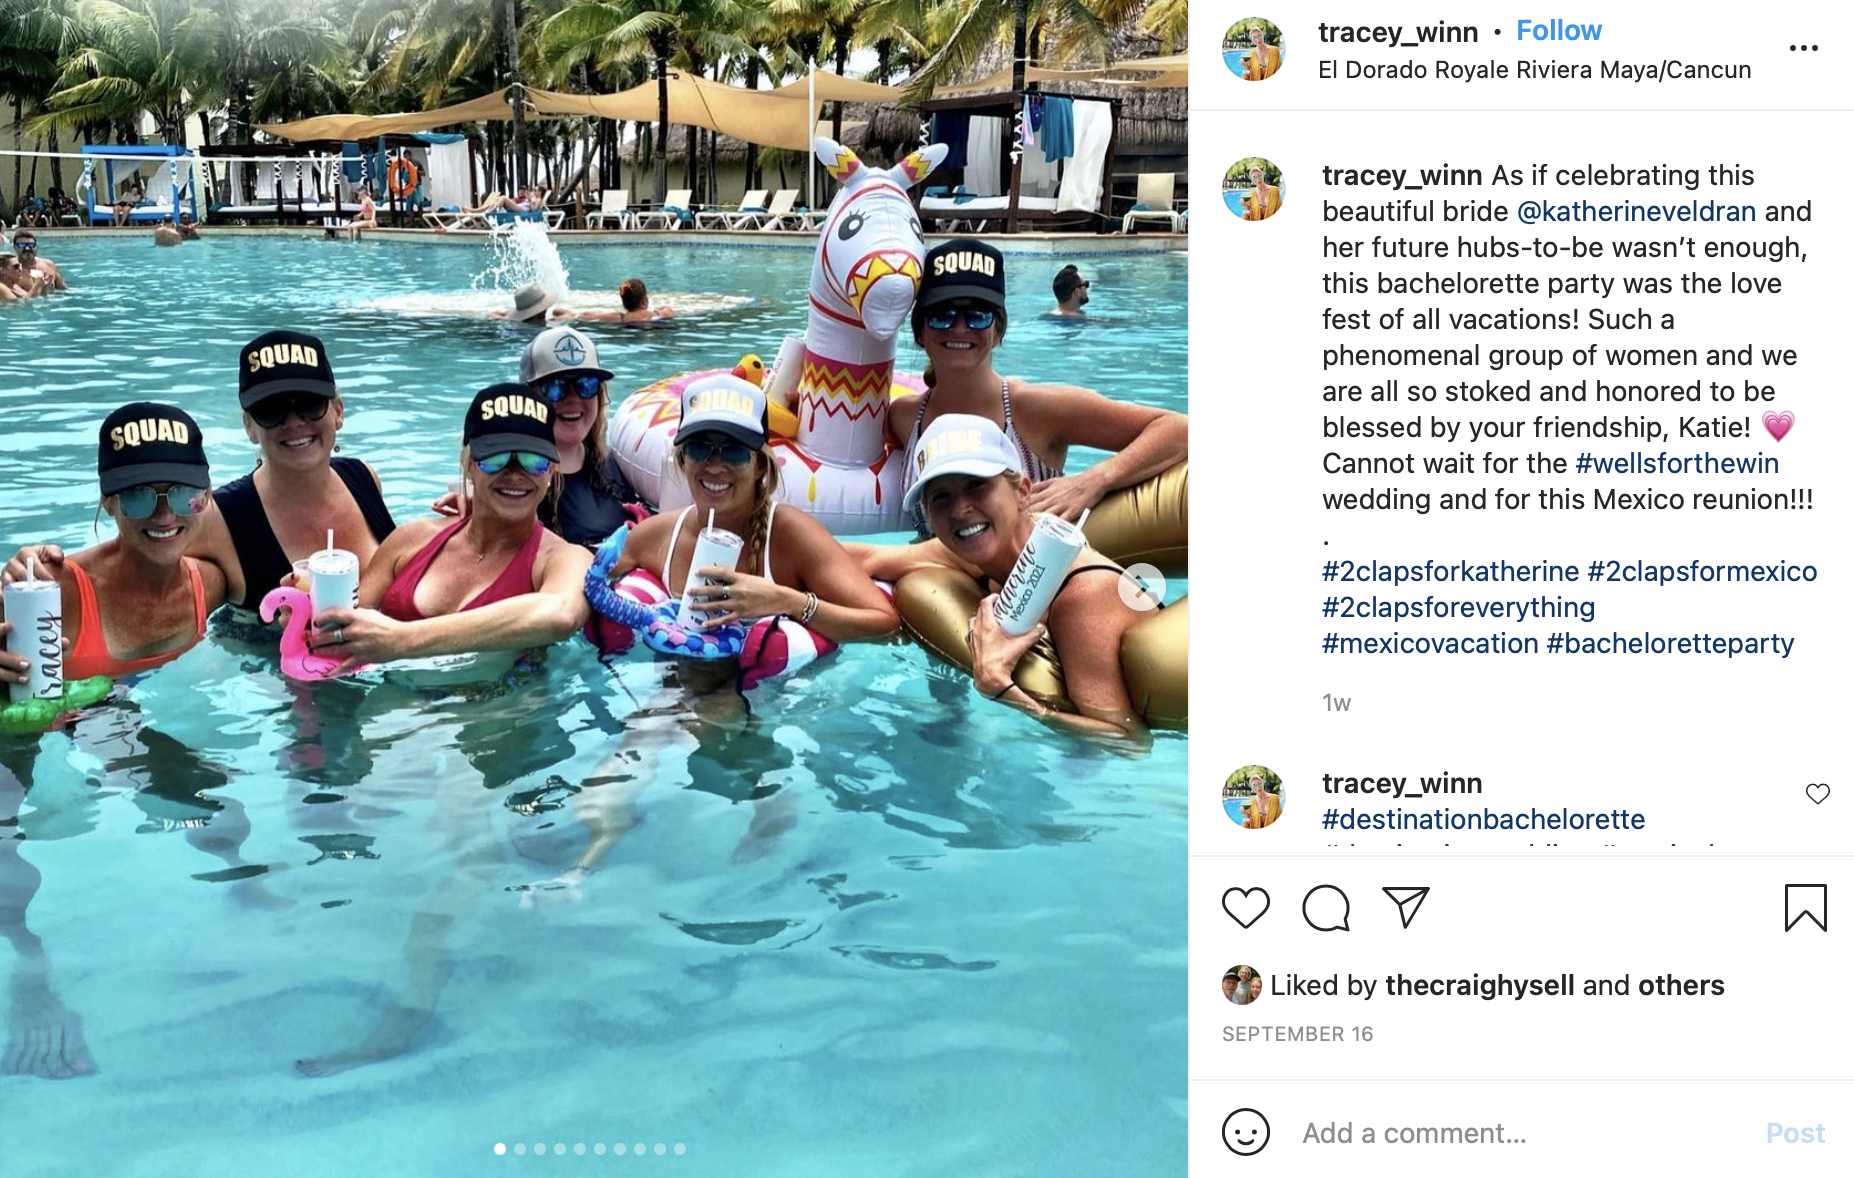
Task: Open El Dorado Royale location link
Action: coord(1534,70)
